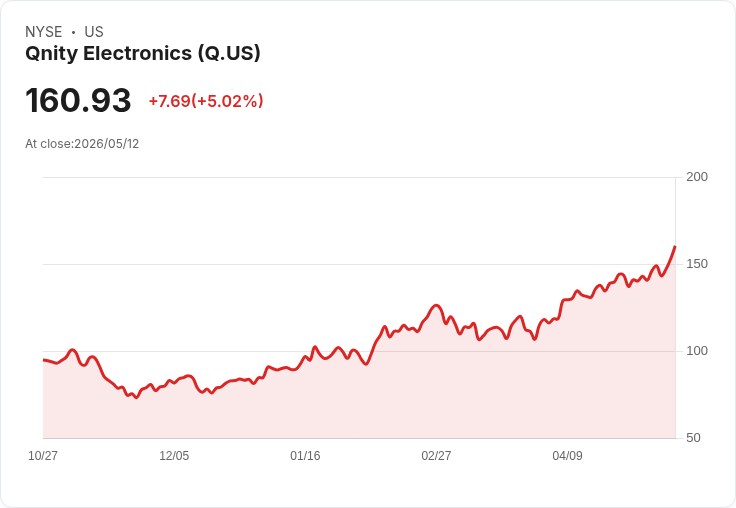Click the 150 price axis label

click(697, 264)
